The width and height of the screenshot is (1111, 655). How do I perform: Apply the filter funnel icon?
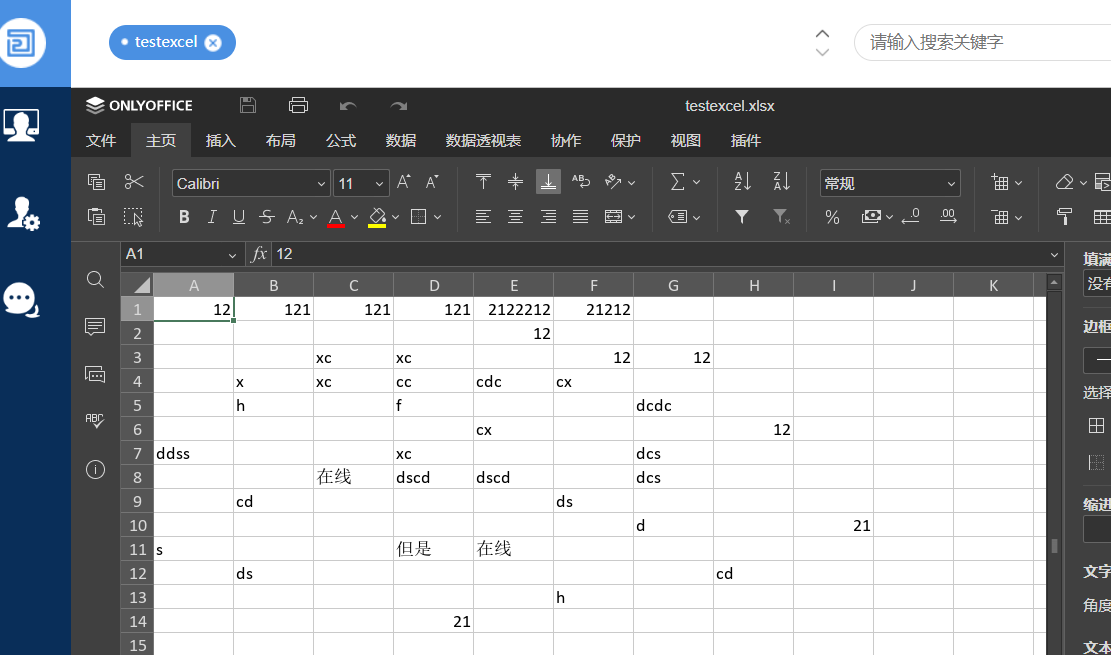pos(742,216)
